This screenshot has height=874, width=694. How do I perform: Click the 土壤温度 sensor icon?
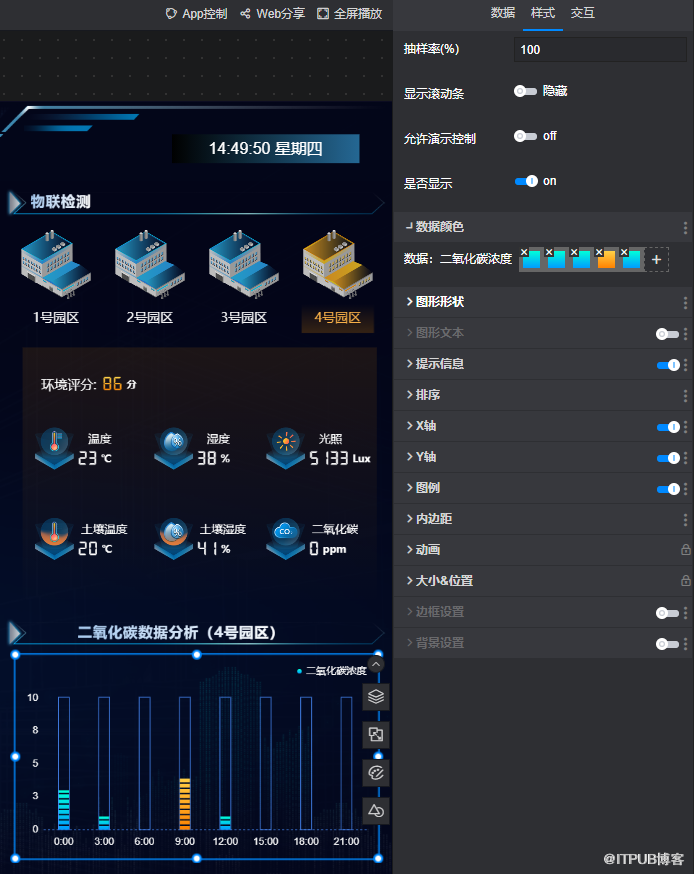[x=54, y=538]
